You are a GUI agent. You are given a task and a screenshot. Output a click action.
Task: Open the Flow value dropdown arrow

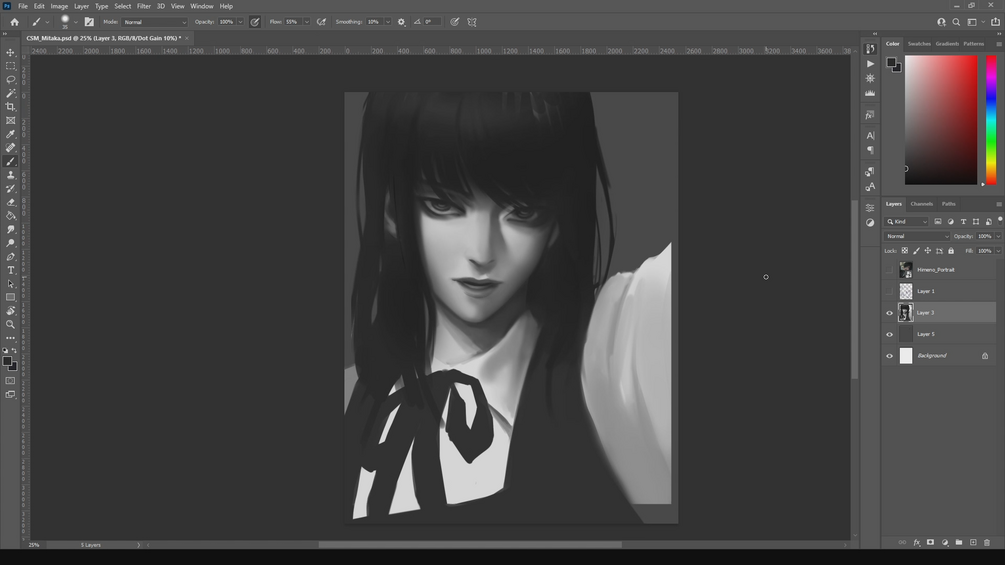306,22
